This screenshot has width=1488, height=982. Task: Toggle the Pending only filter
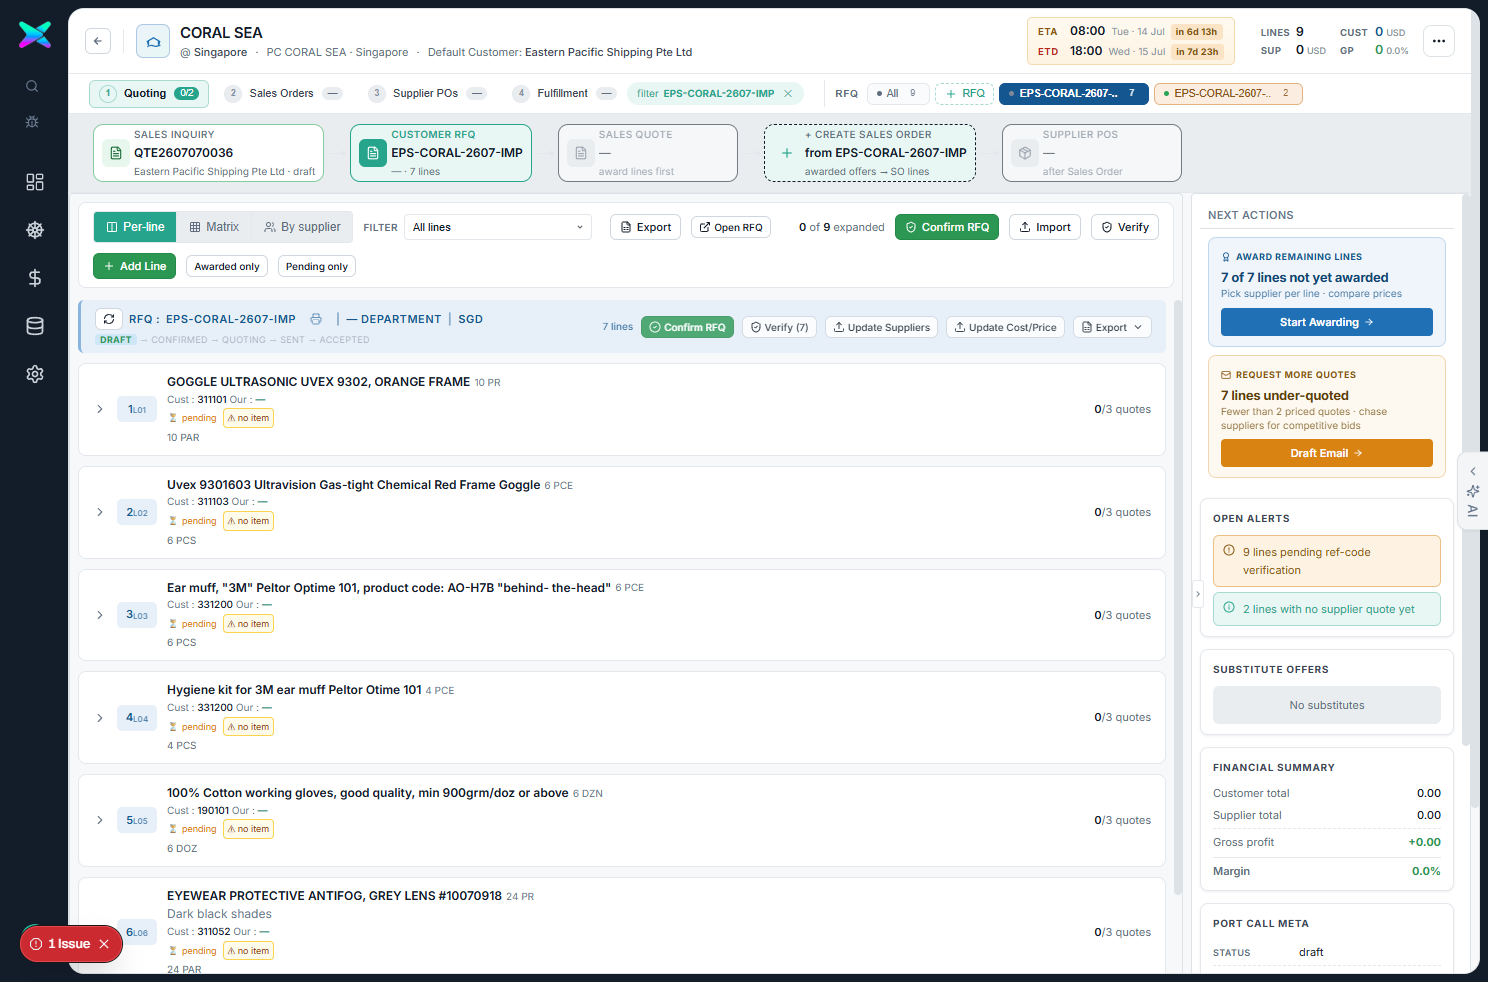[x=317, y=266]
